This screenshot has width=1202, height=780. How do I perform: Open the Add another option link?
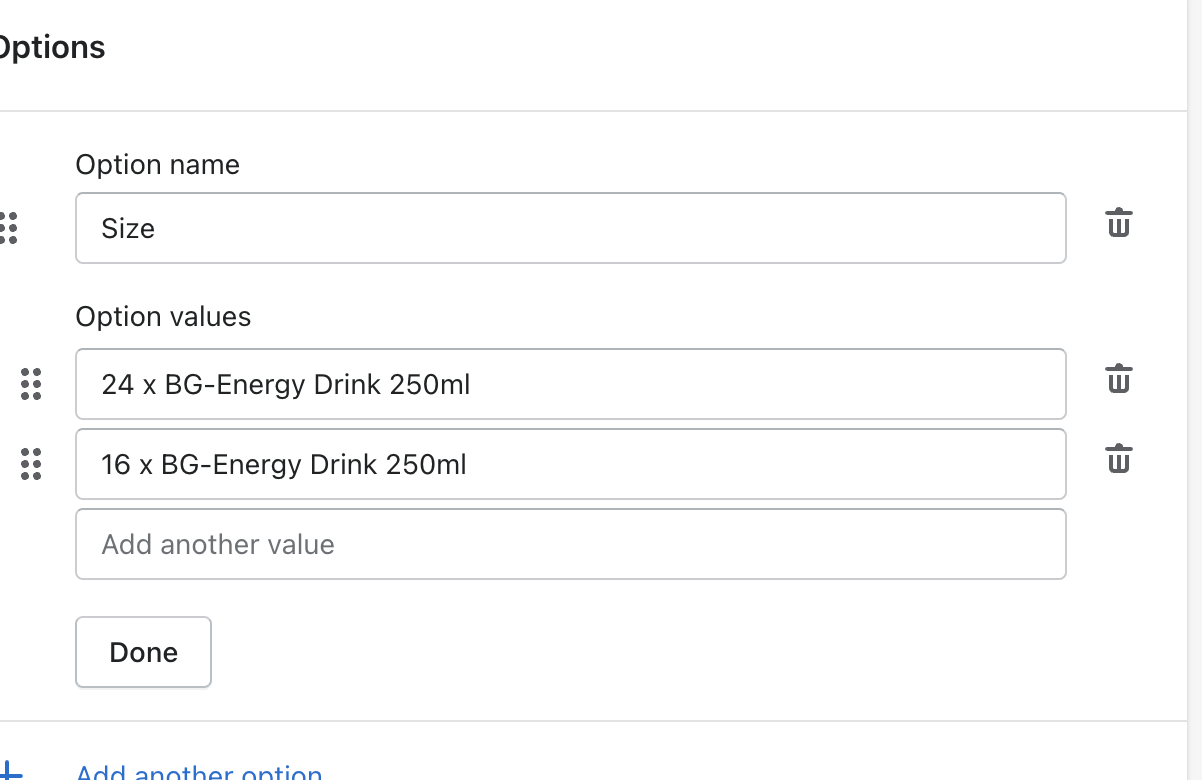199,773
